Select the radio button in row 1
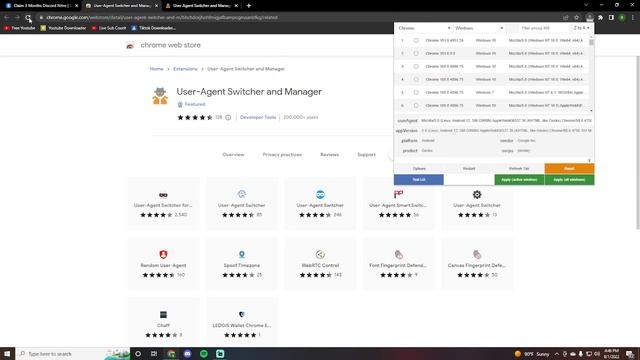 tap(416, 40)
